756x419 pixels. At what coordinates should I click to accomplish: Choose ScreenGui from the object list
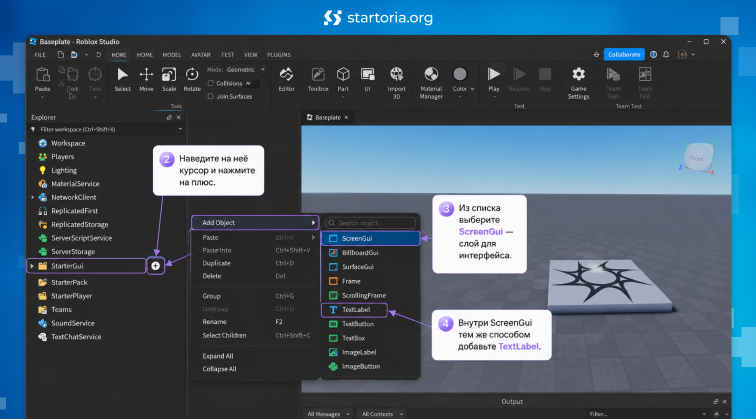(x=370, y=238)
